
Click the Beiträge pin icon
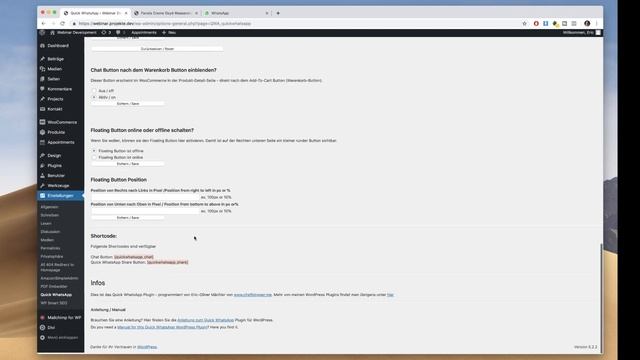click(x=42, y=59)
